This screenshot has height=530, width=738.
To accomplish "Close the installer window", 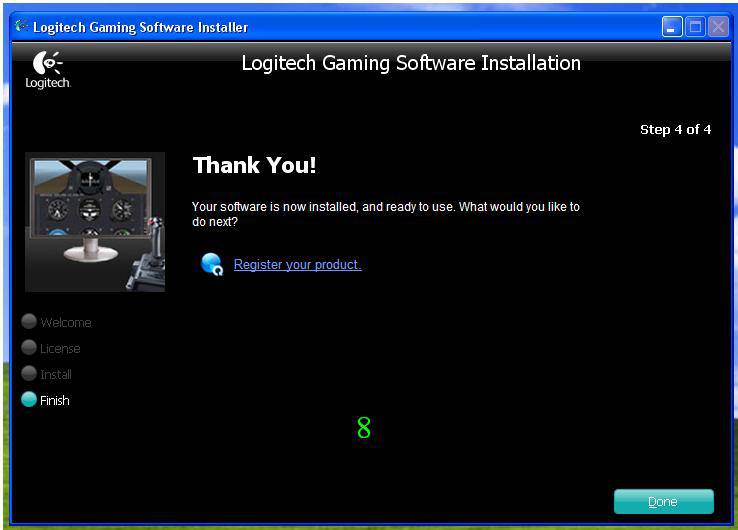I will pos(718,27).
